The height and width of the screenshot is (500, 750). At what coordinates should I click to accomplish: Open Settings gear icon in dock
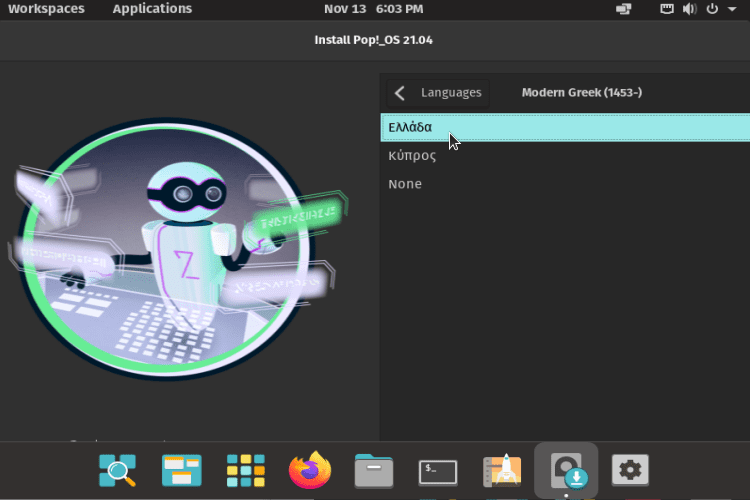pyautogui.click(x=630, y=470)
